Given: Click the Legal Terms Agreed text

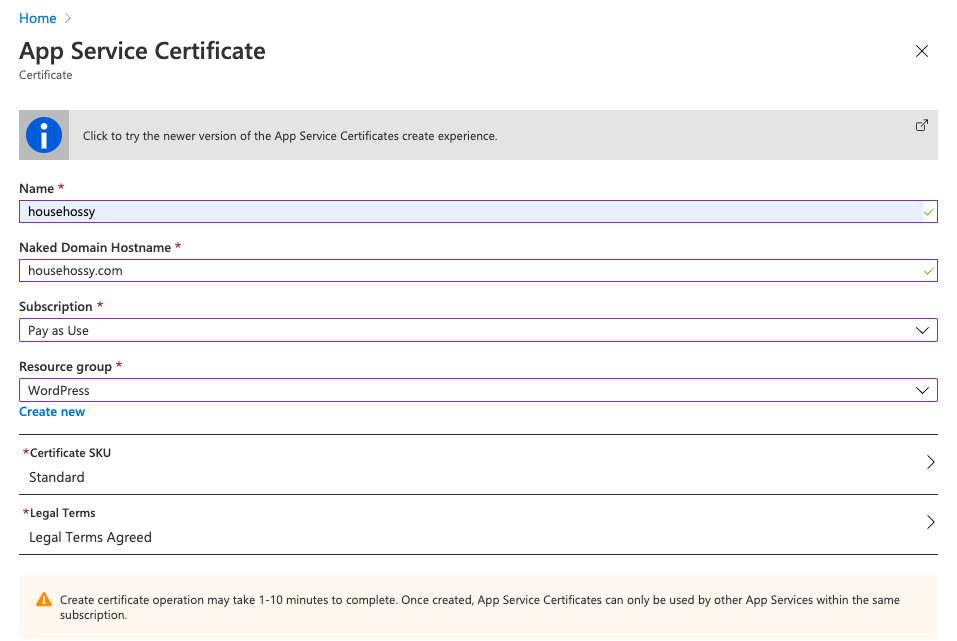Looking at the screenshot, I should [90, 537].
